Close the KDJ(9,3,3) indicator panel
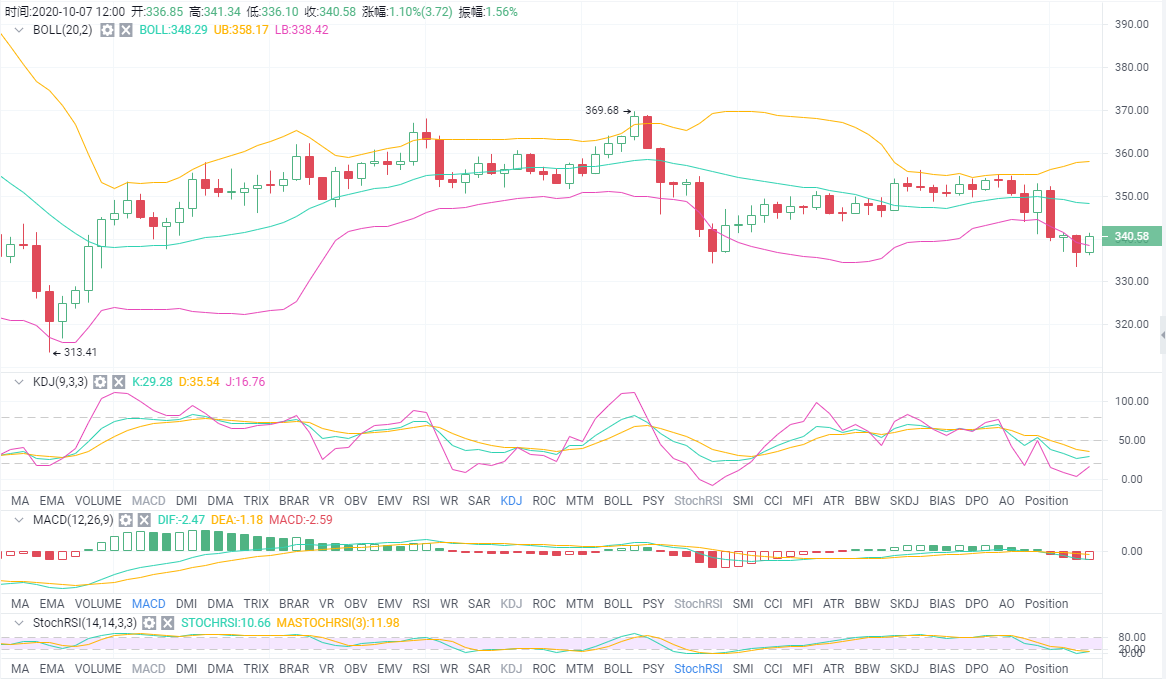 pyautogui.click(x=118, y=382)
